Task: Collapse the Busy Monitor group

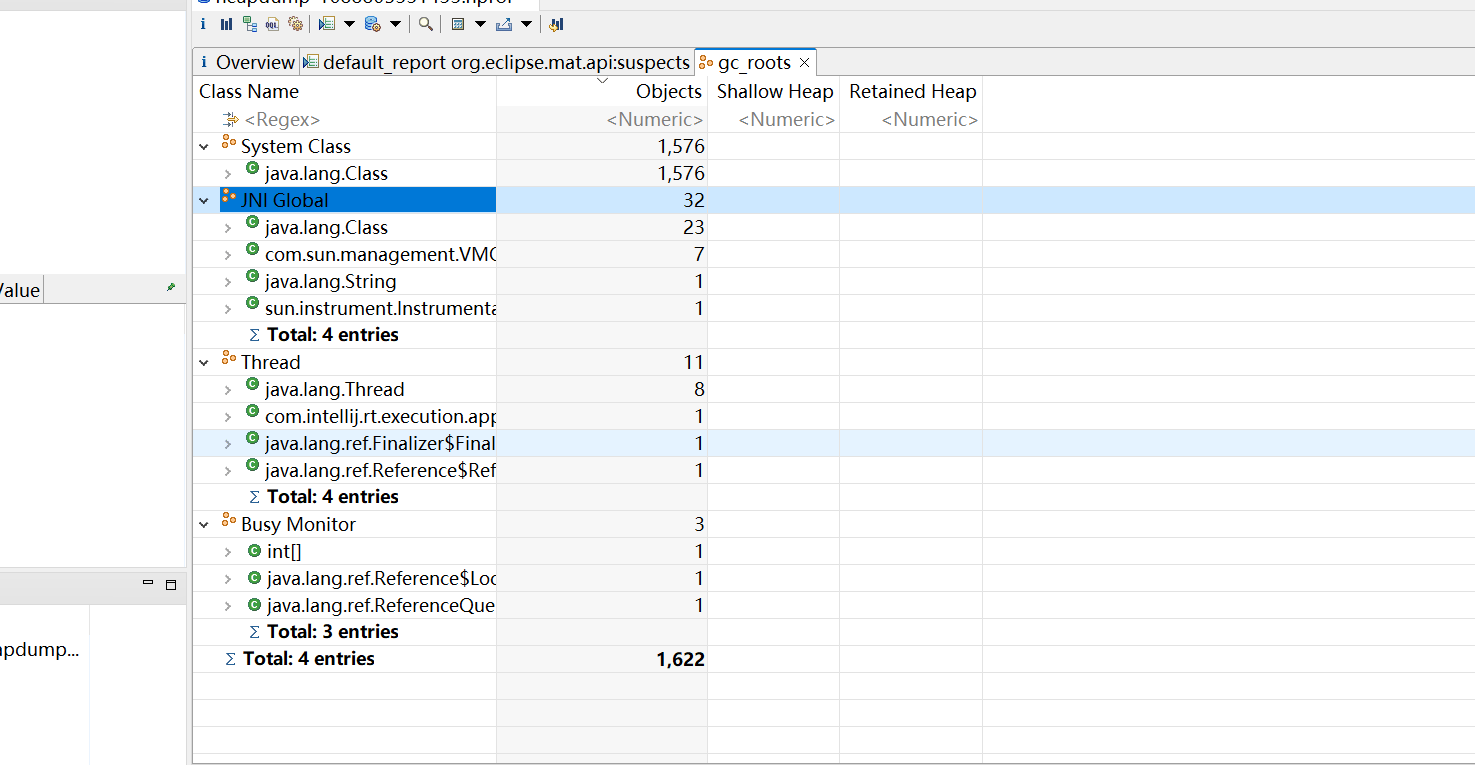Action: pos(204,525)
